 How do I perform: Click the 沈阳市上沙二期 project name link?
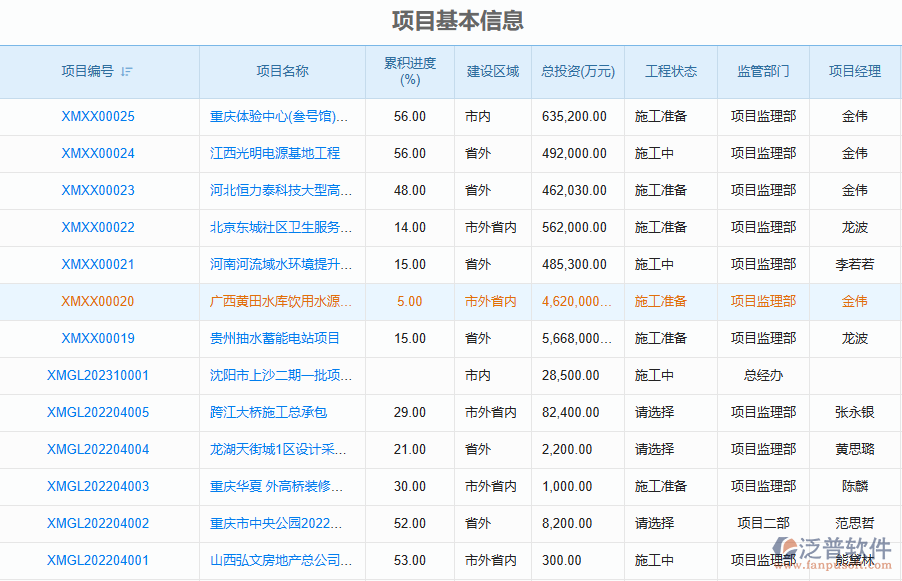(x=281, y=375)
